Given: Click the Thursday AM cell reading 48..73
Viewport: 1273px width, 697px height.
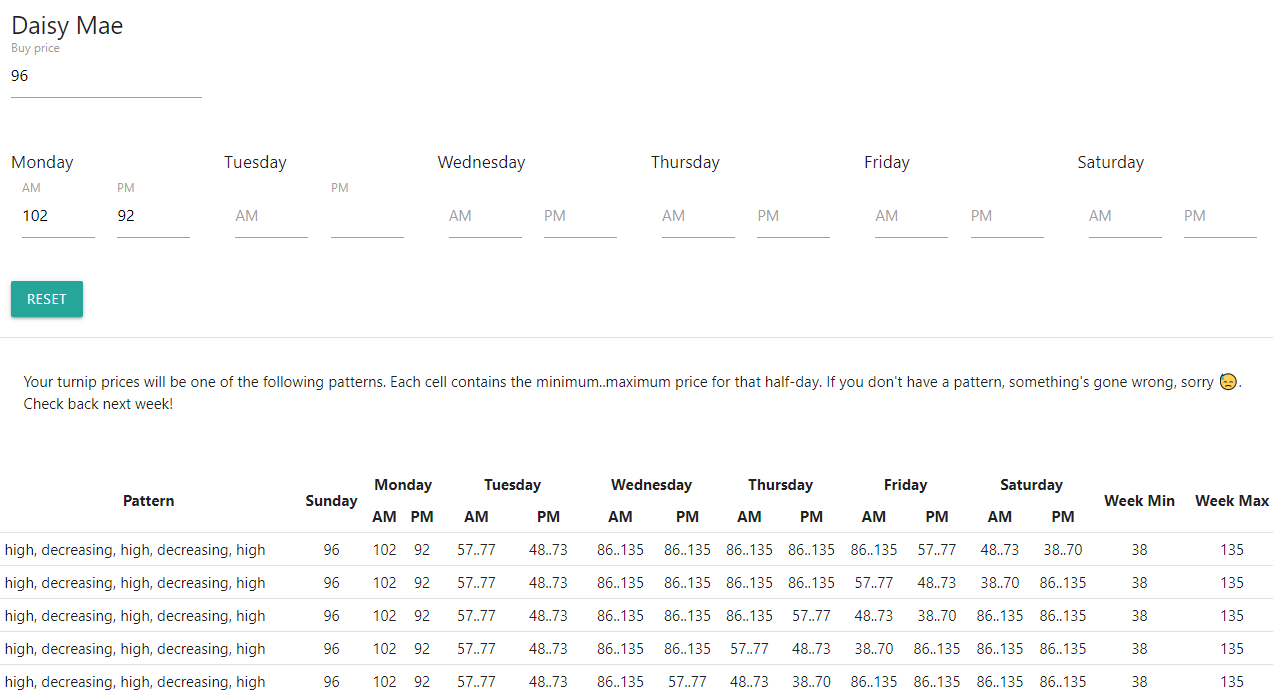Looking at the screenshot, I should tap(749, 682).
